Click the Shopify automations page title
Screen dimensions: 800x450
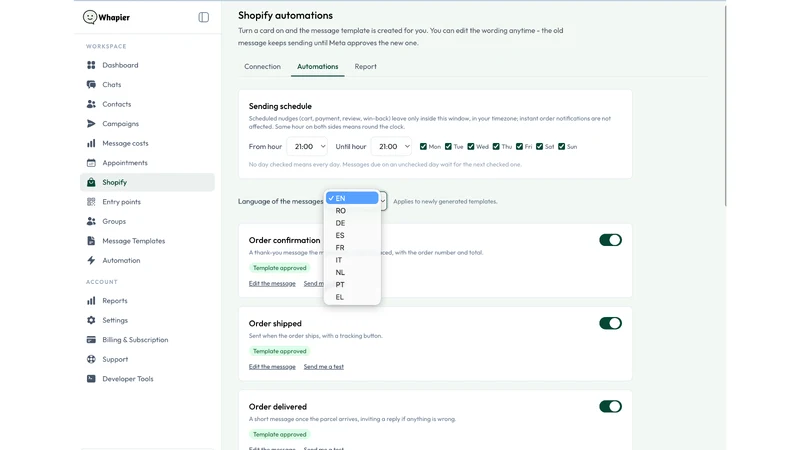(x=285, y=15)
